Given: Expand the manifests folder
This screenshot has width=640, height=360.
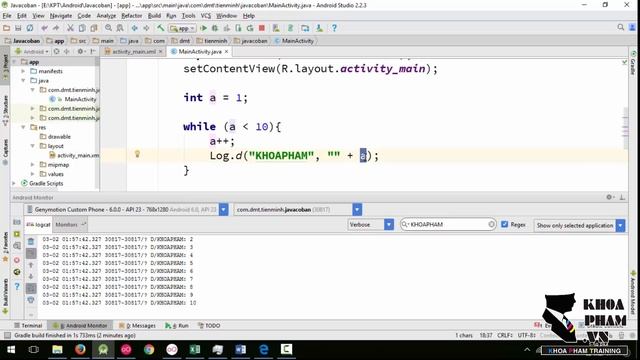Looking at the screenshot, I should click(23, 71).
